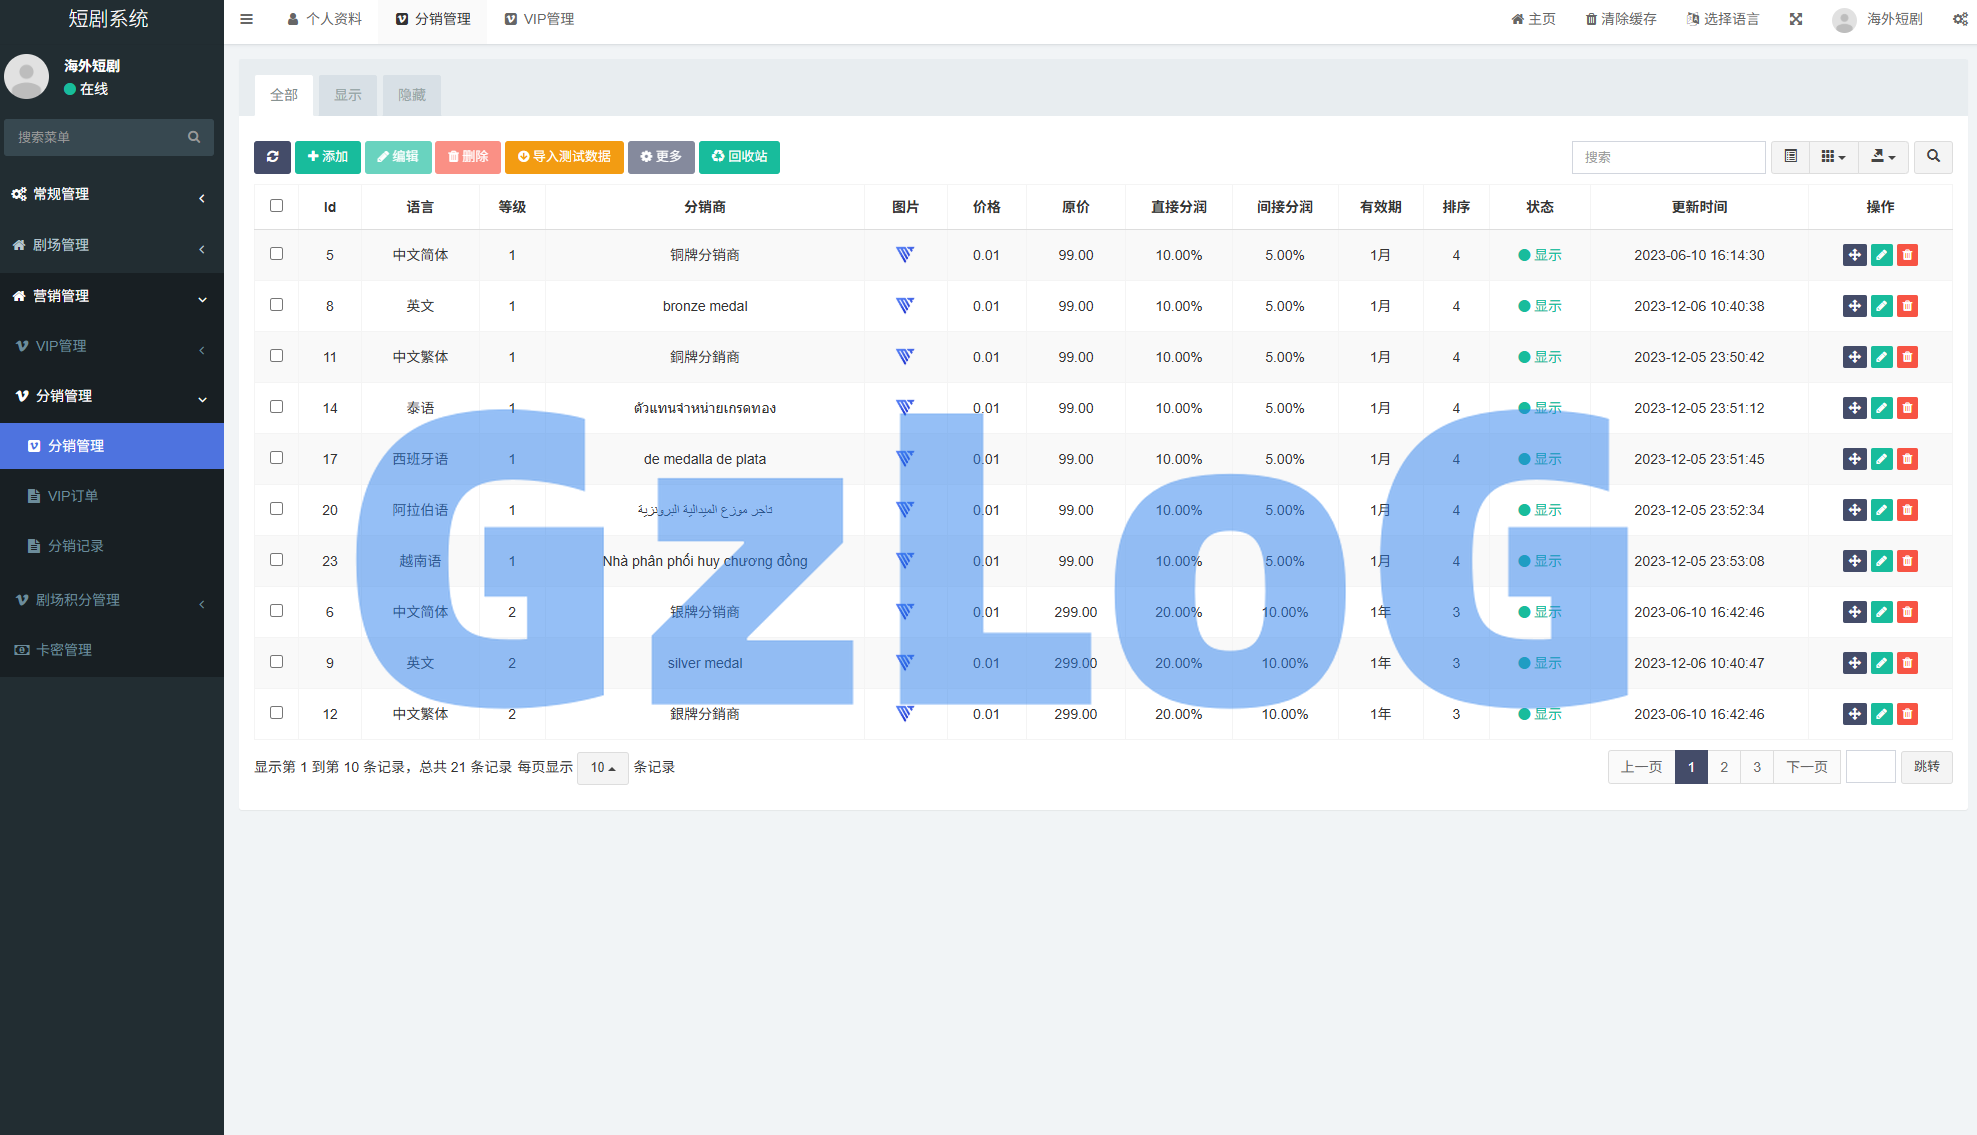Viewport: 1977px width, 1135px height.
Task: Open the VIP管理 top tab
Action: pos(539,19)
